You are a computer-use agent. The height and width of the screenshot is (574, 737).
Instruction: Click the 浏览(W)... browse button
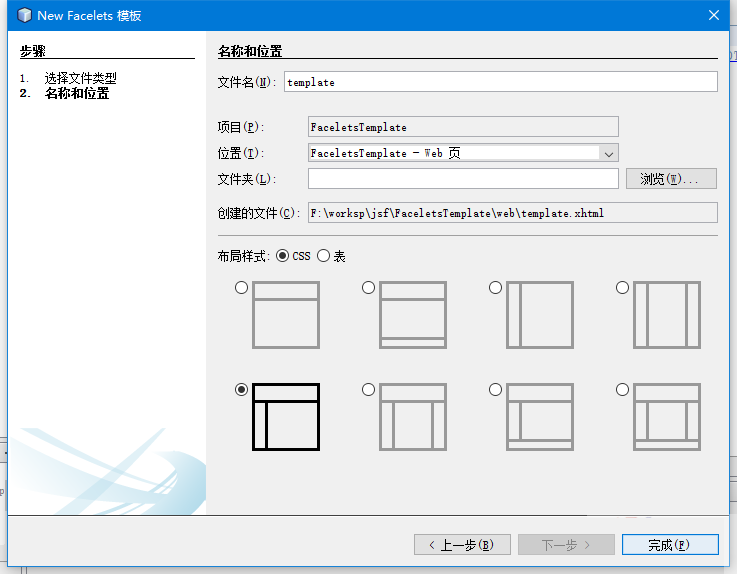[671, 179]
